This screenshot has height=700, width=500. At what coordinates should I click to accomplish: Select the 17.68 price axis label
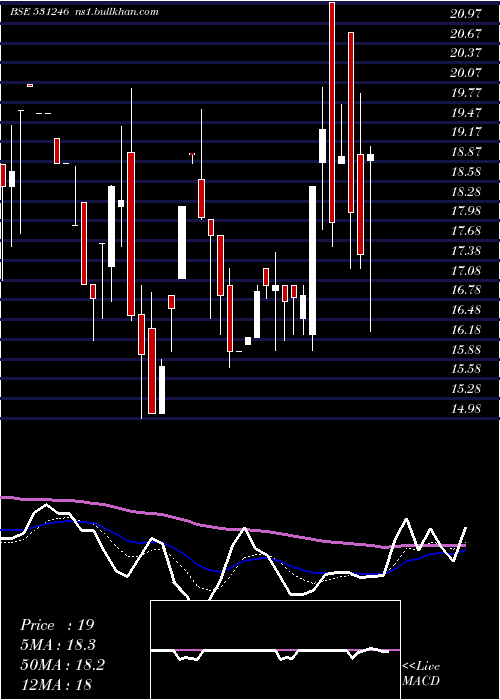tap(466, 231)
